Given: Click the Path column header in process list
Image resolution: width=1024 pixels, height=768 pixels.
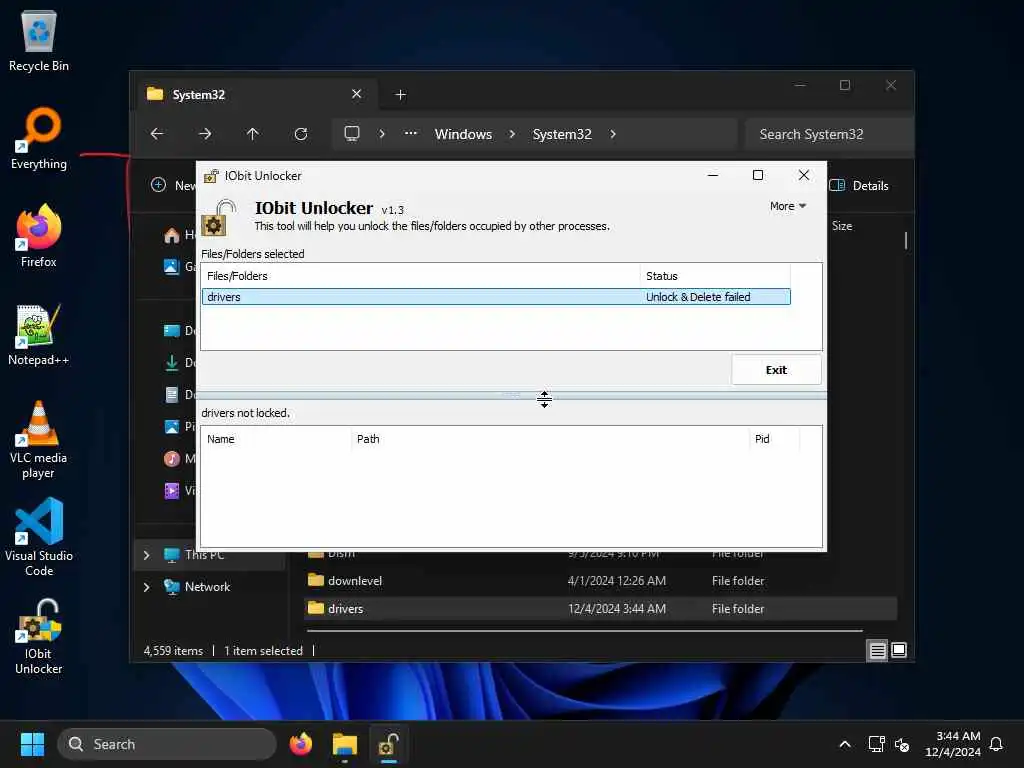Looking at the screenshot, I should coord(550,439).
